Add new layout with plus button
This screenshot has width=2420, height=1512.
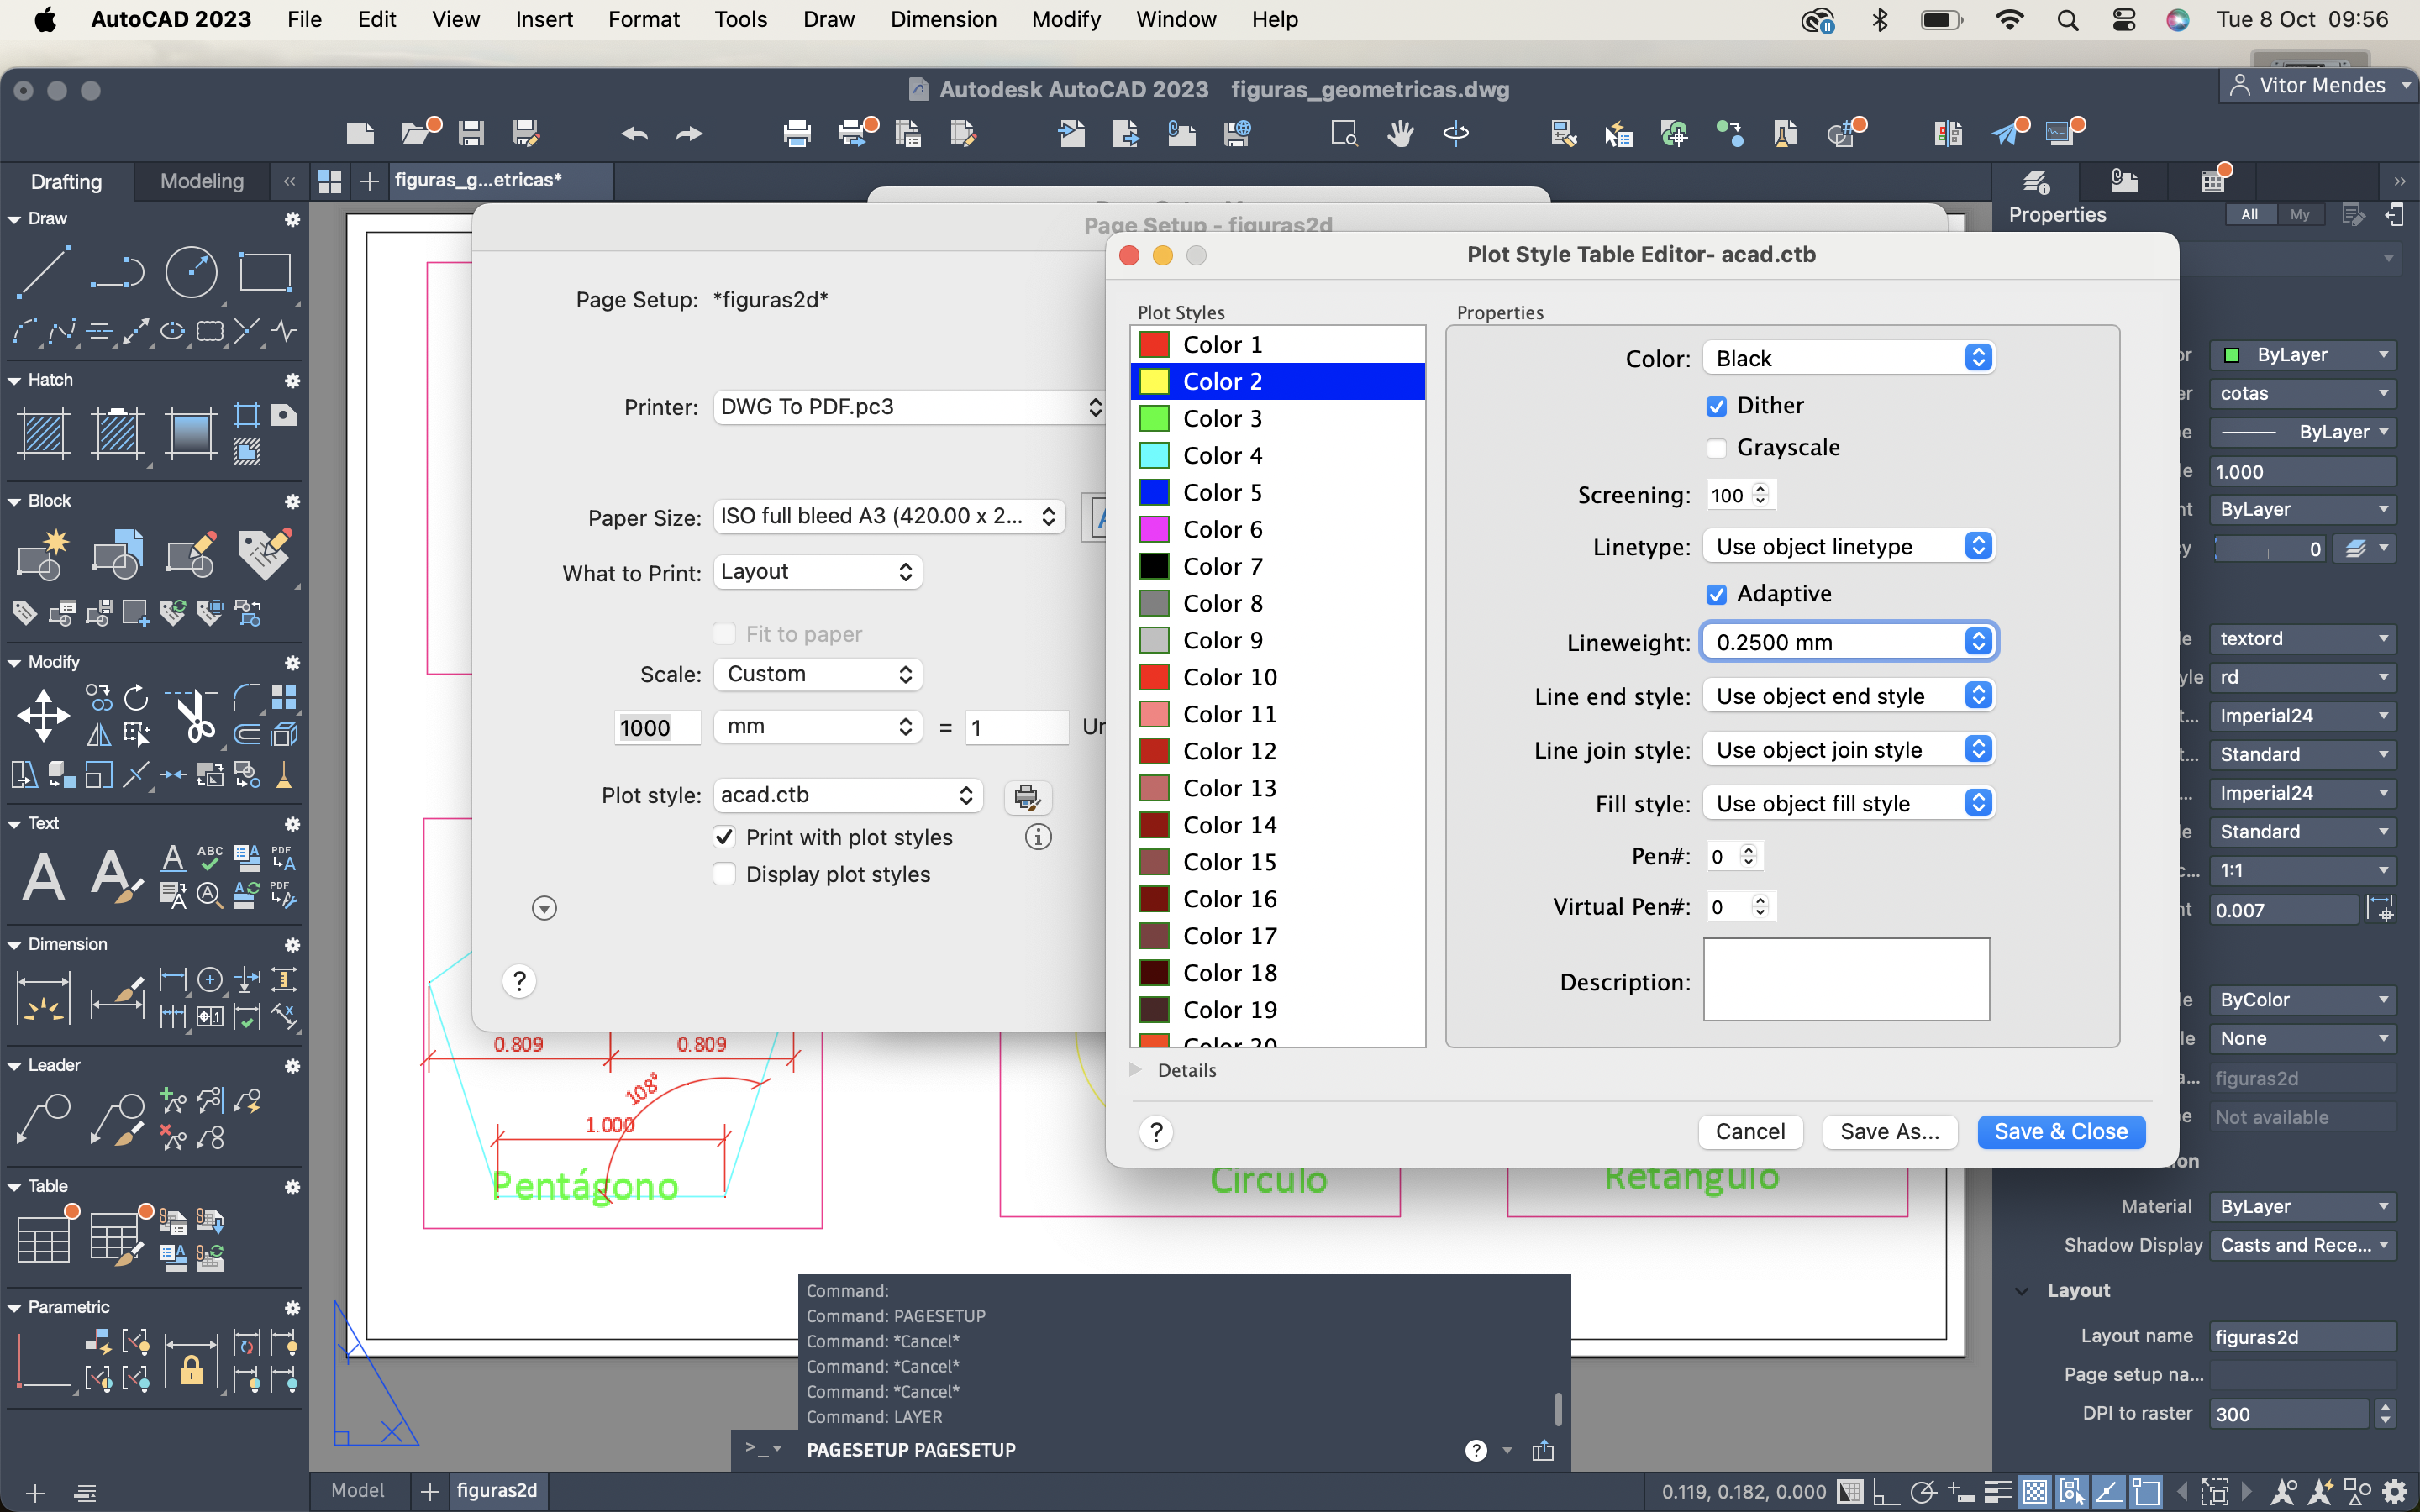[430, 1491]
